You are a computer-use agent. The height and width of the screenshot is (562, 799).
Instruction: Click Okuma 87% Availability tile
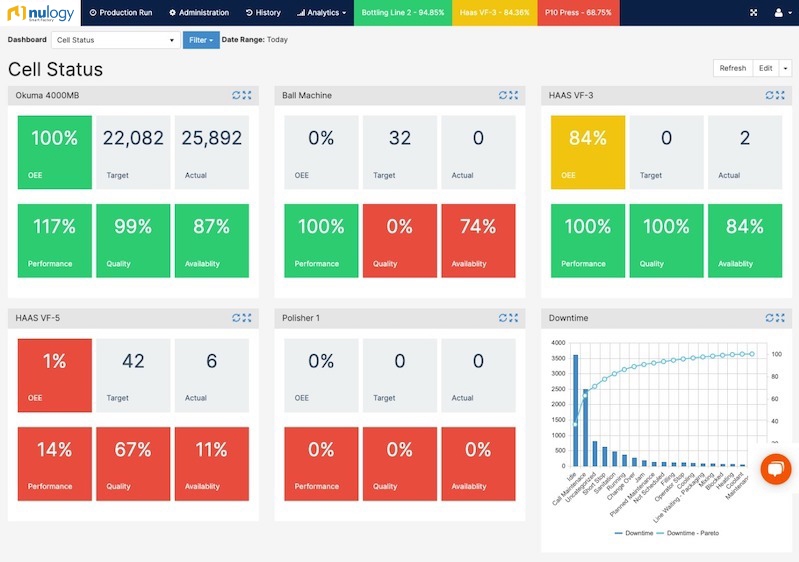coord(211,241)
